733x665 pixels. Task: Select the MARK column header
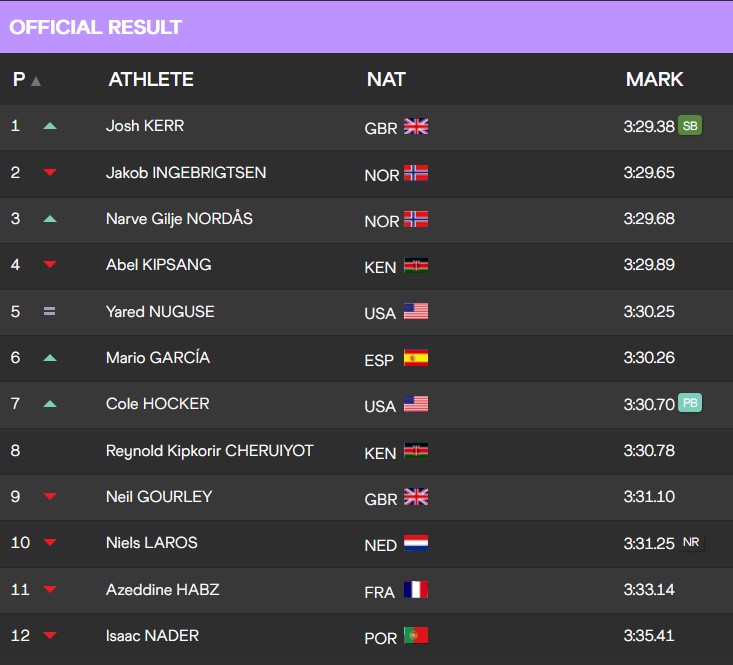click(654, 79)
